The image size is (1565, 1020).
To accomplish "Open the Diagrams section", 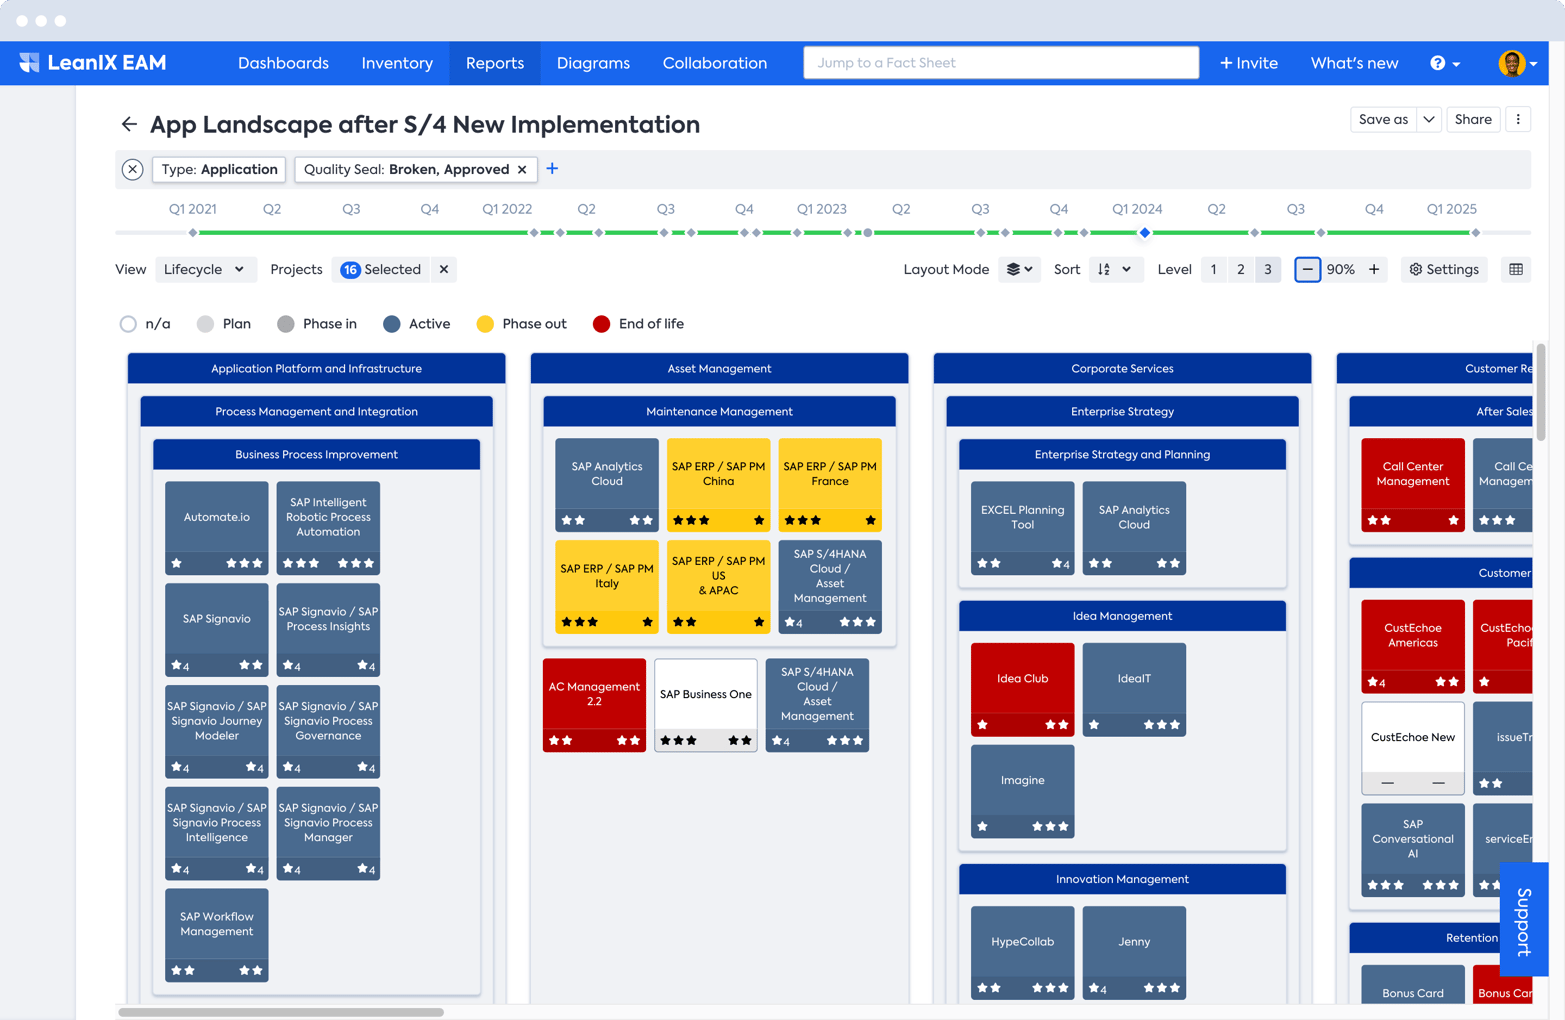I will coord(593,62).
